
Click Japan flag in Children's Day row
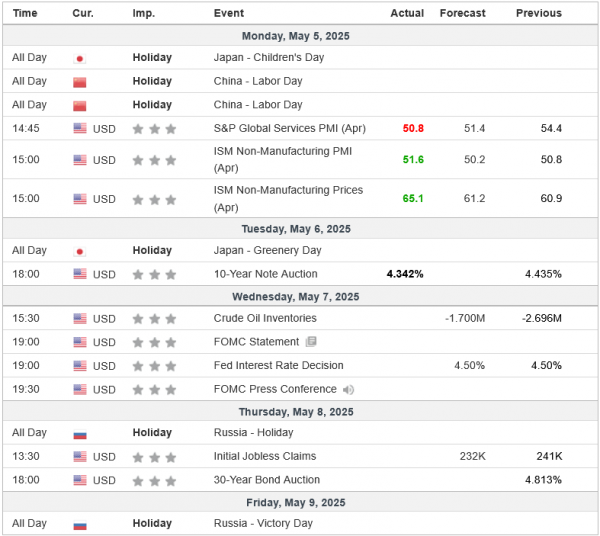pyautogui.click(x=80, y=58)
